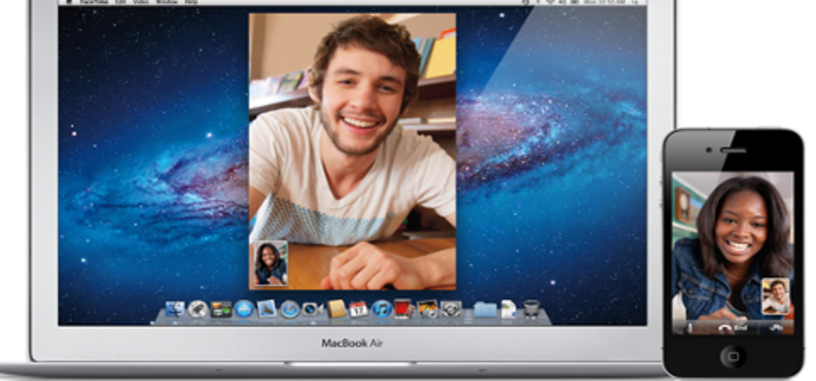The image size is (816, 381).
Task: Click the FaceTime video window on MacBook
Action: (352, 151)
